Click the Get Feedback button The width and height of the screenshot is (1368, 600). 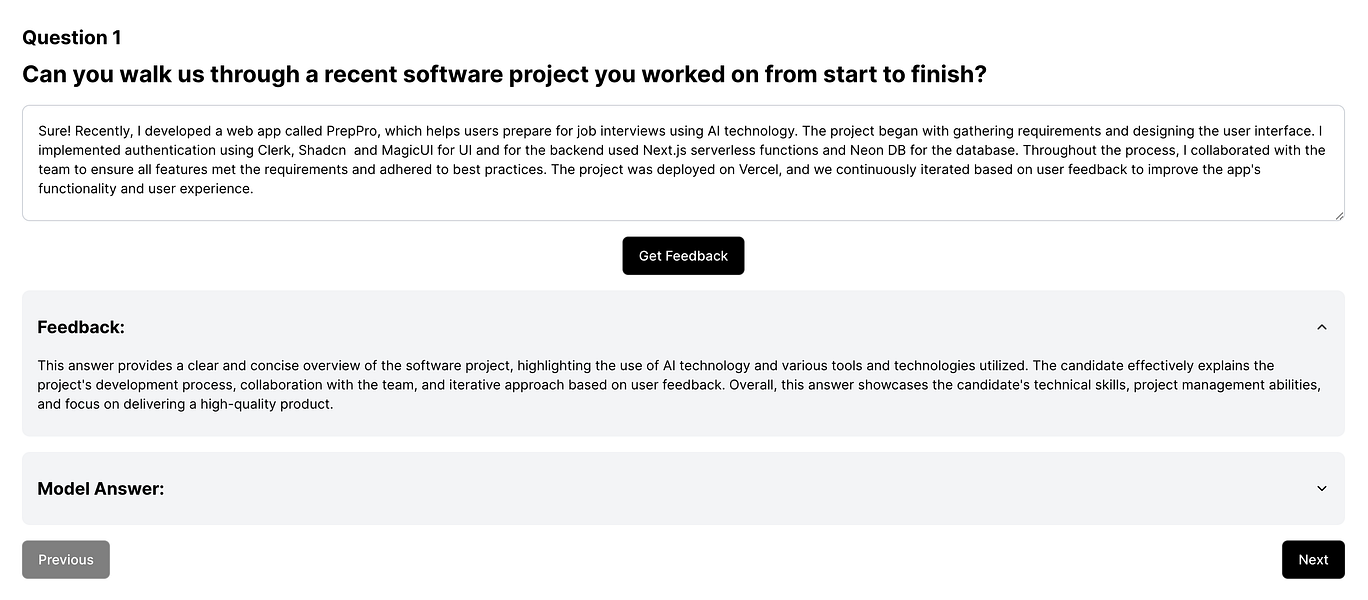[683, 256]
